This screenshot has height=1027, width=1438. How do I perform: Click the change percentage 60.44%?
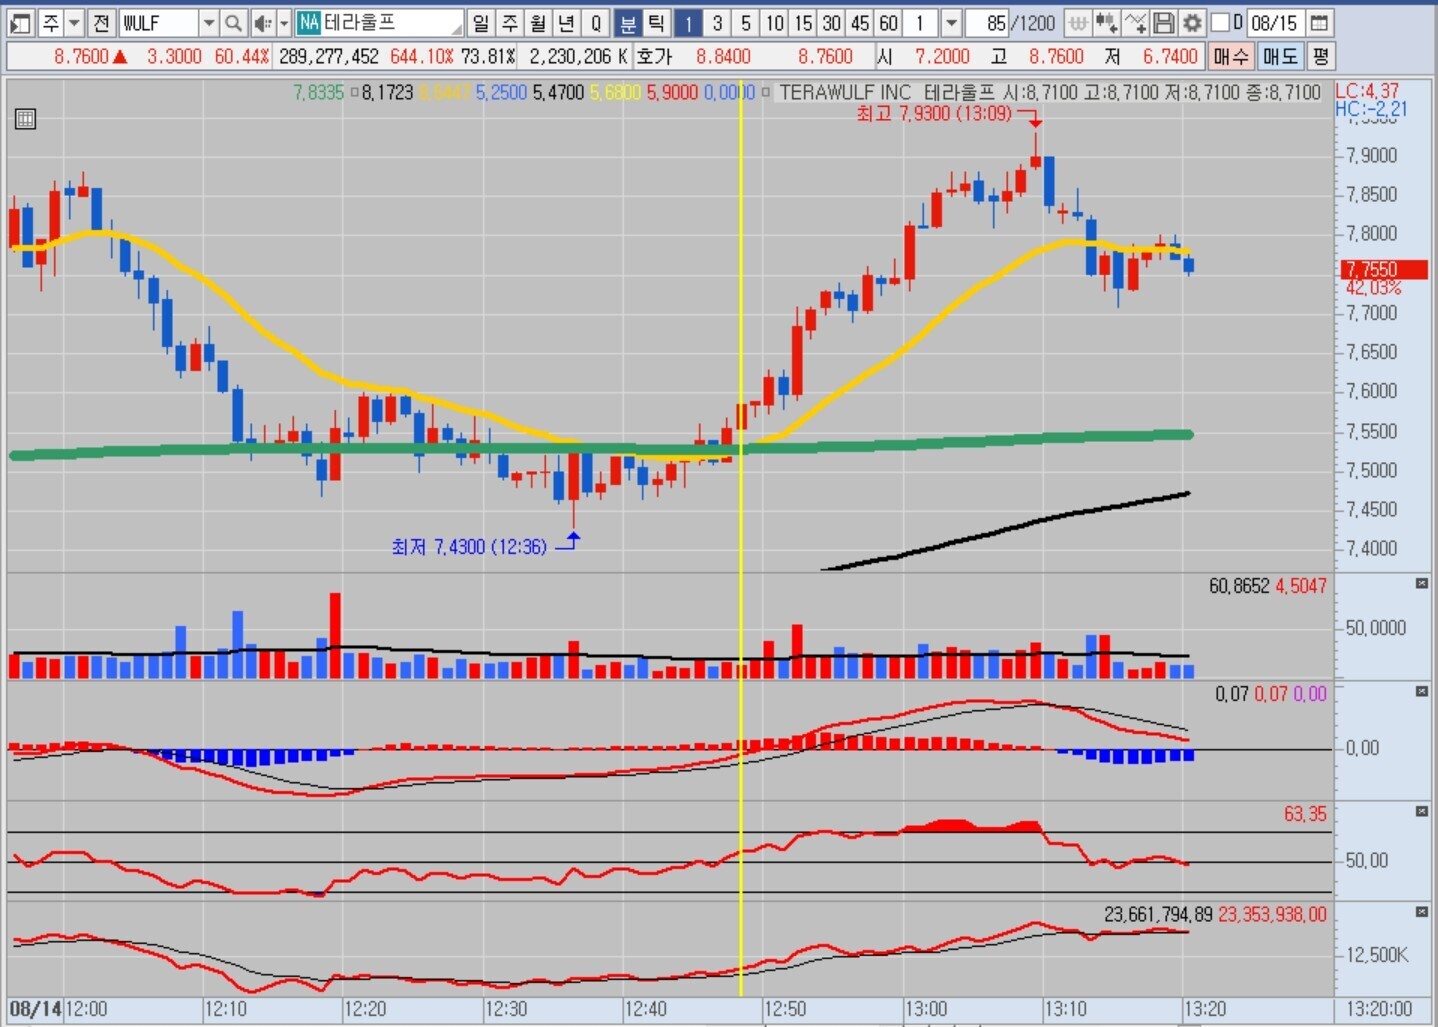[x=242, y=56]
